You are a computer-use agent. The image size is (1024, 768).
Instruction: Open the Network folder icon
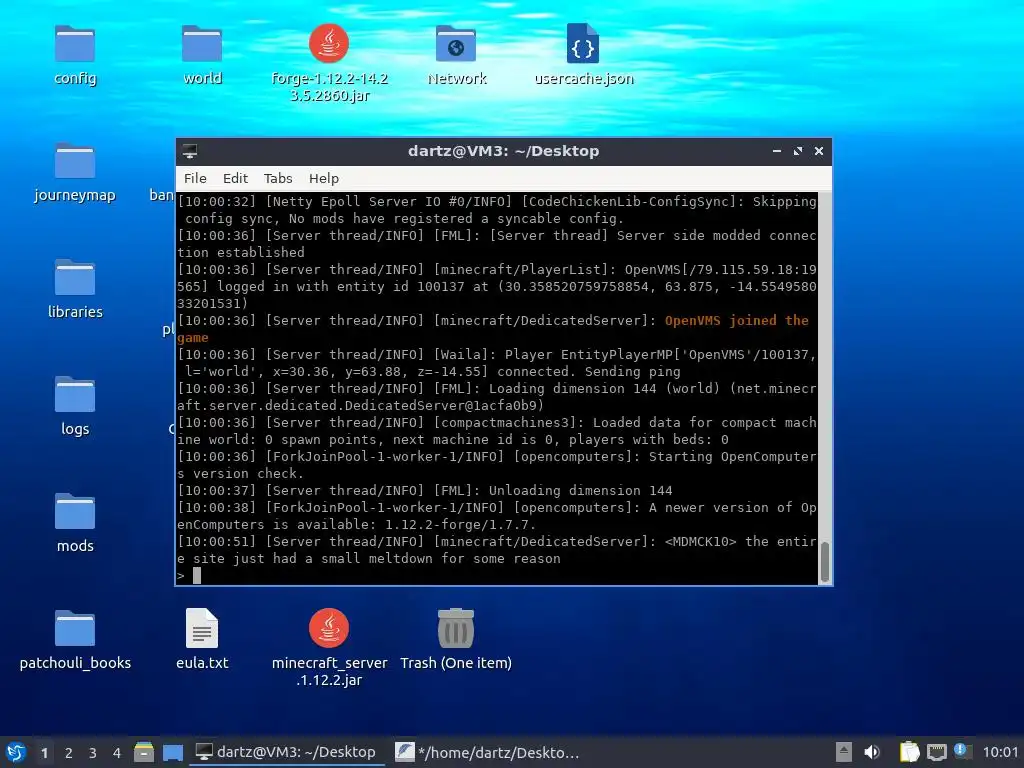click(456, 44)
